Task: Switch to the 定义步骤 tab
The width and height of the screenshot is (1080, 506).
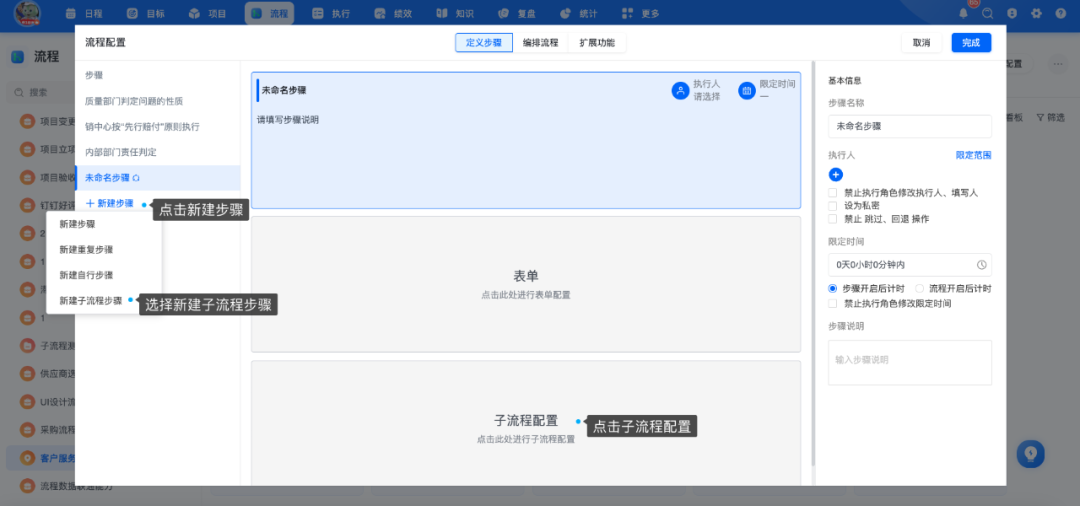Action: pyautogui.click(x=484, y=43)
